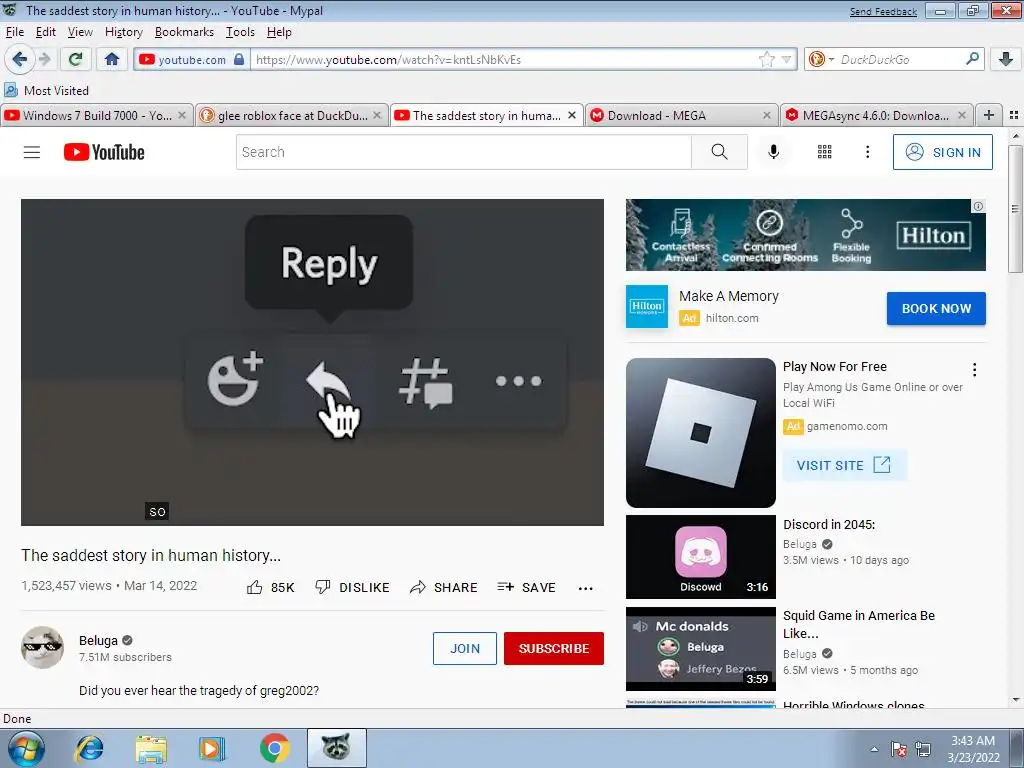The image size is (1024, 768).
Task: Launch Google Chrome from the taskbar
Action: 274,748
